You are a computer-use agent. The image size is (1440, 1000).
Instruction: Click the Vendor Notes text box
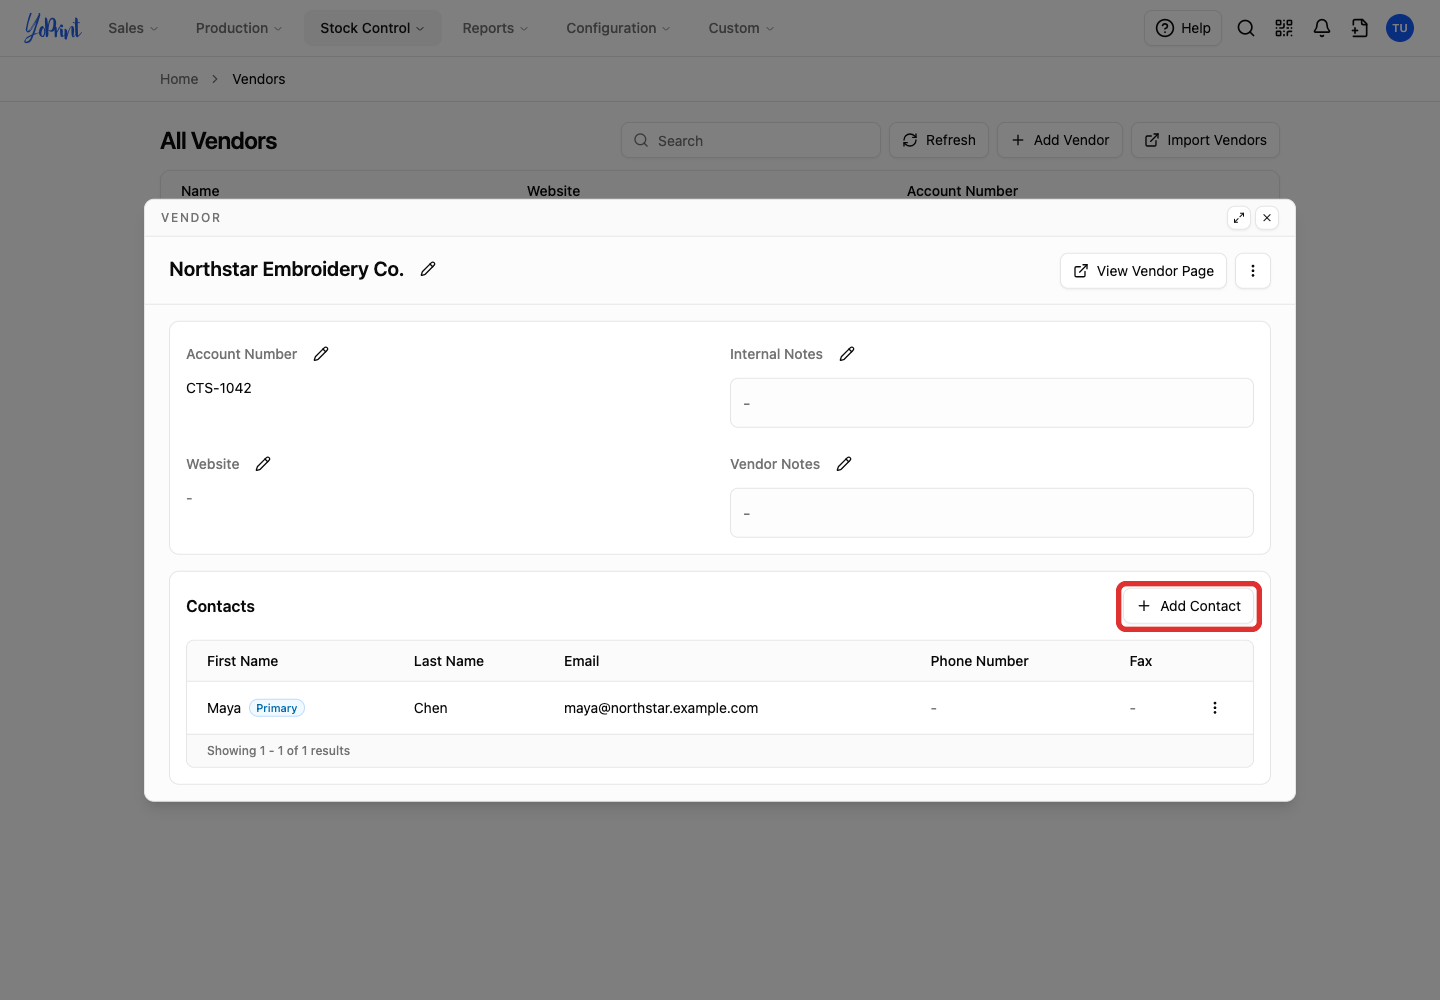coord(992,513)
